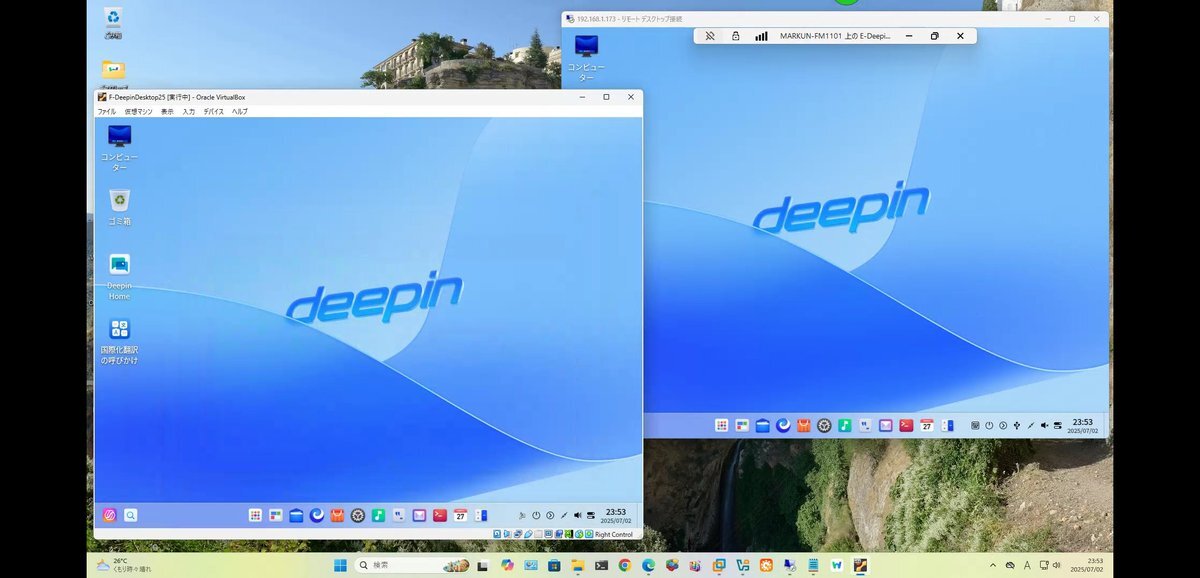Open 入力 menu in VirtualBox
Viewport: 1200px width, 578px height.
coord(188,111)
